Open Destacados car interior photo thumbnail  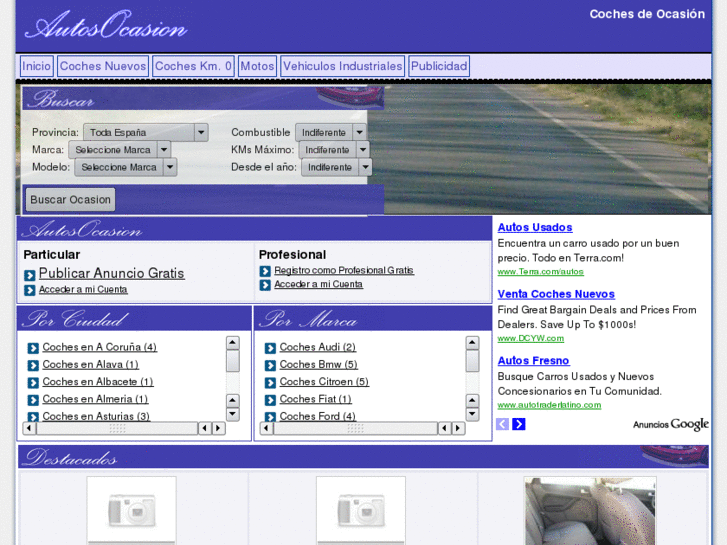tap(590, 511)
